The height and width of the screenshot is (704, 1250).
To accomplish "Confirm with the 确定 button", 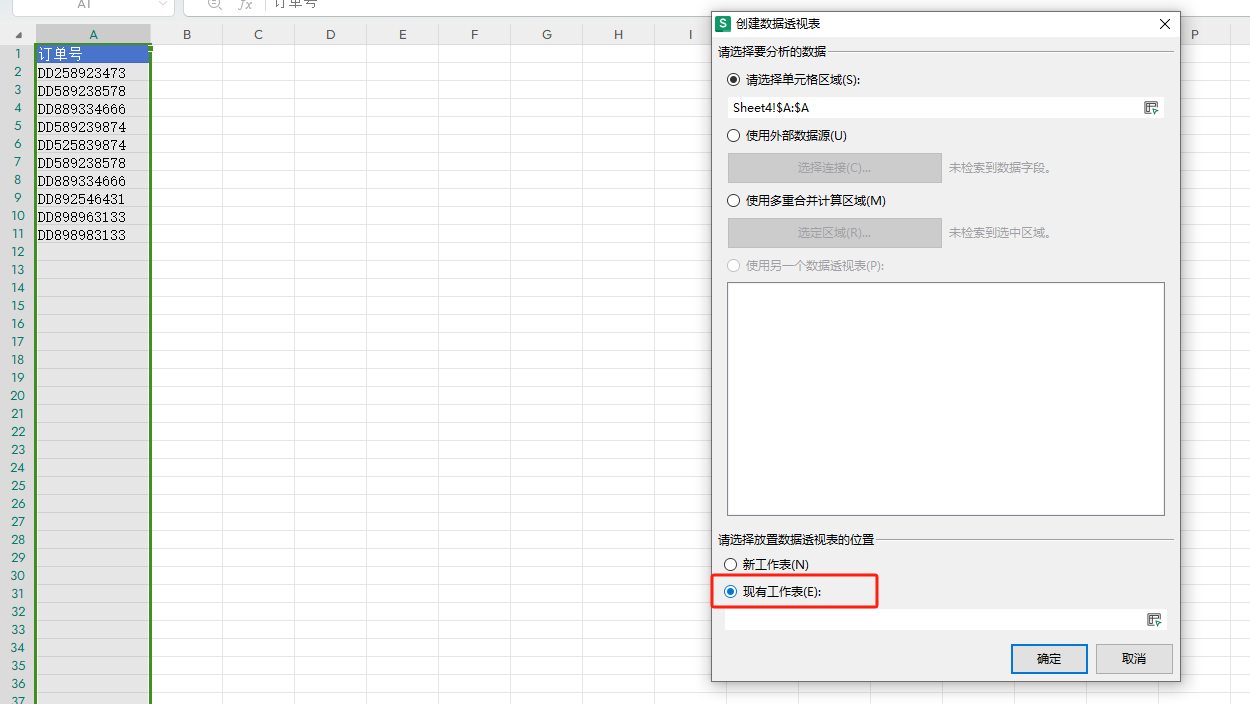I will point(1049,659).
